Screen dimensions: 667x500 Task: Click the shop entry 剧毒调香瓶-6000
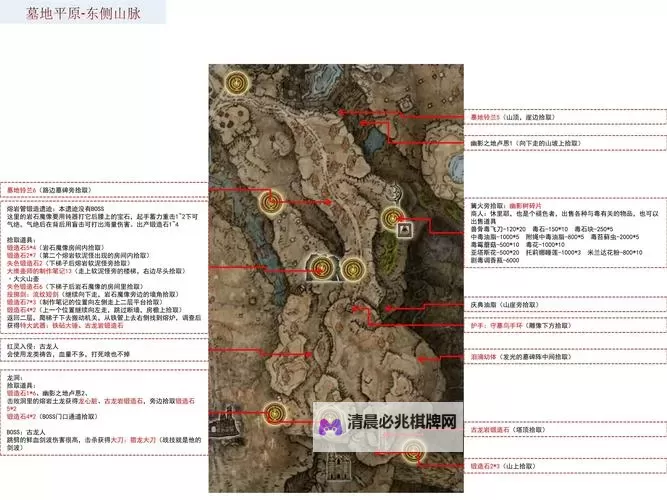[x=495, y=260]
